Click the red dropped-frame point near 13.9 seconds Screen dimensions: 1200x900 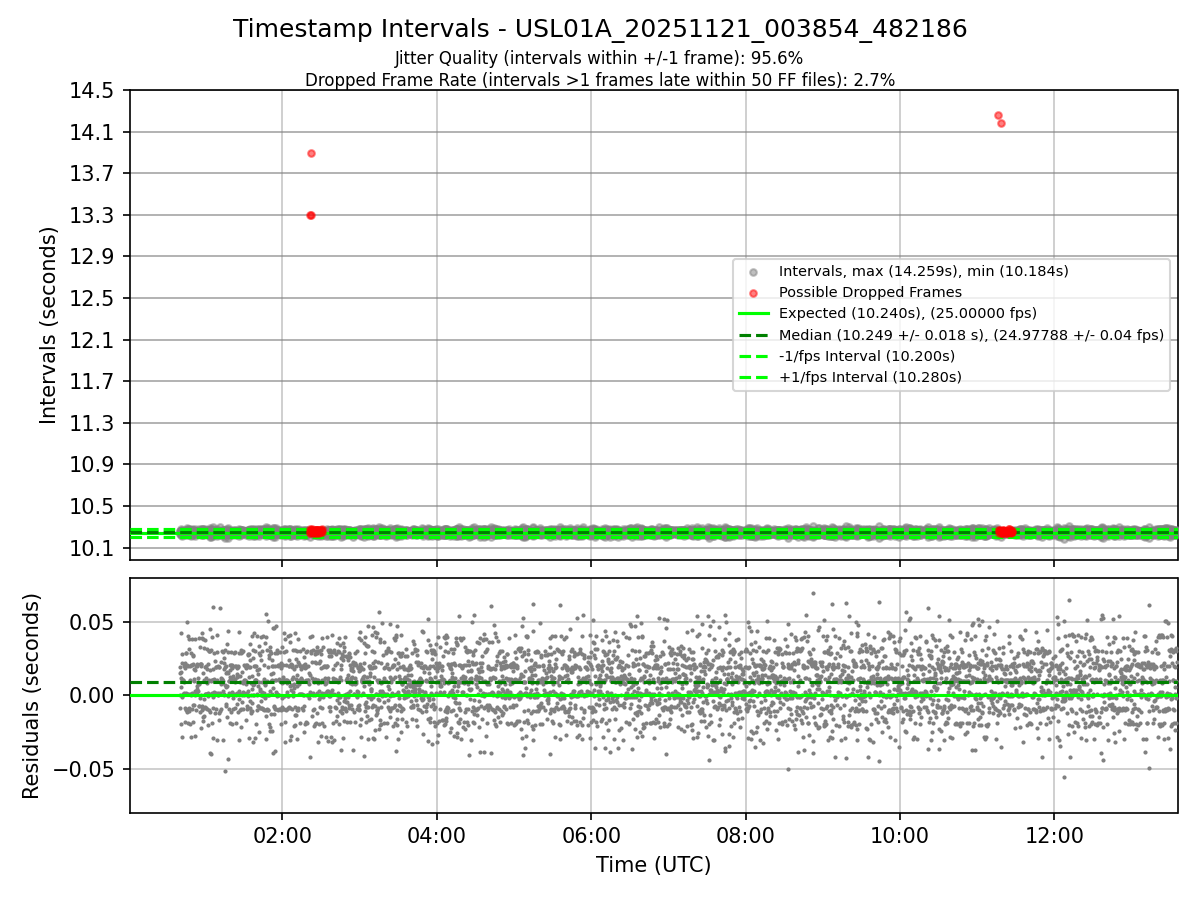(311, 153)
